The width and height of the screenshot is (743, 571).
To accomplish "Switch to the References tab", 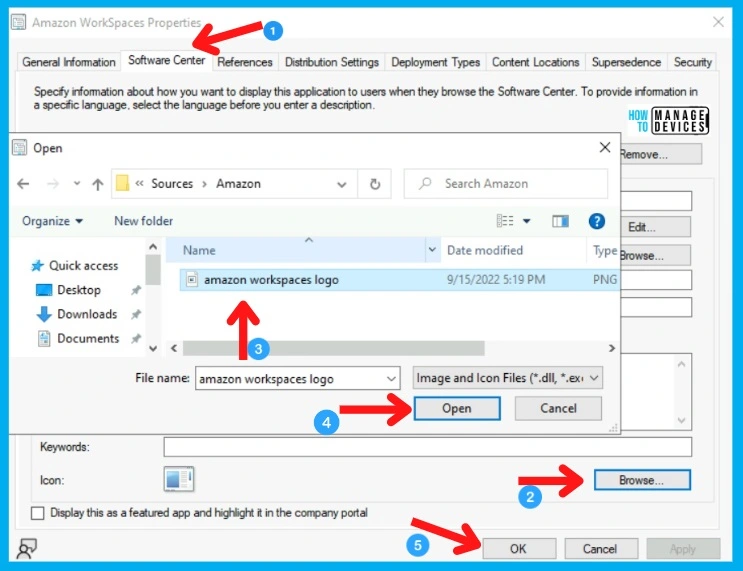I will click(245, 62).
